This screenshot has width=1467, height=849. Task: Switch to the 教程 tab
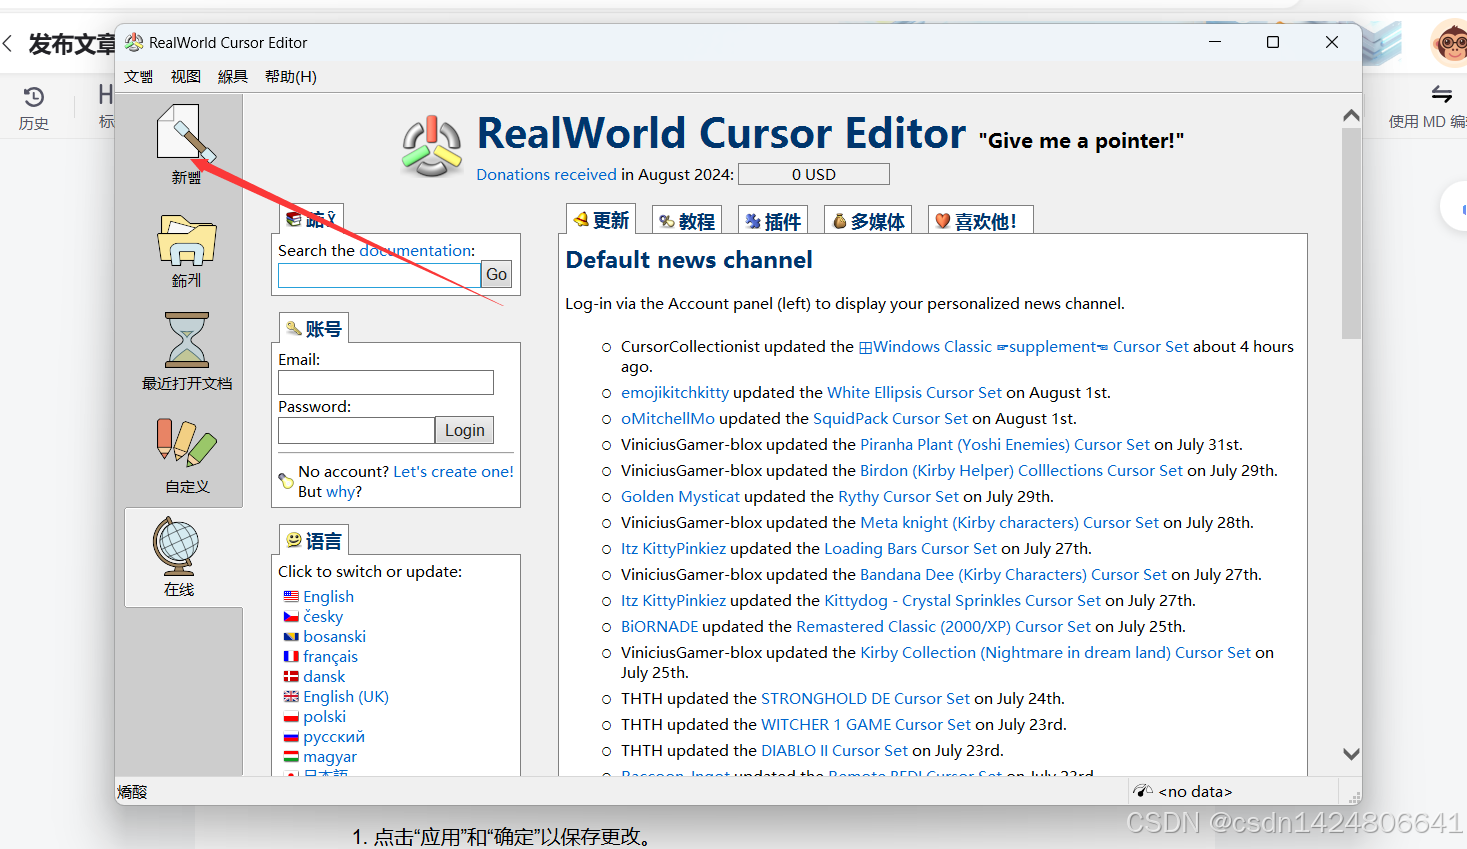click(x=687, y=220)
